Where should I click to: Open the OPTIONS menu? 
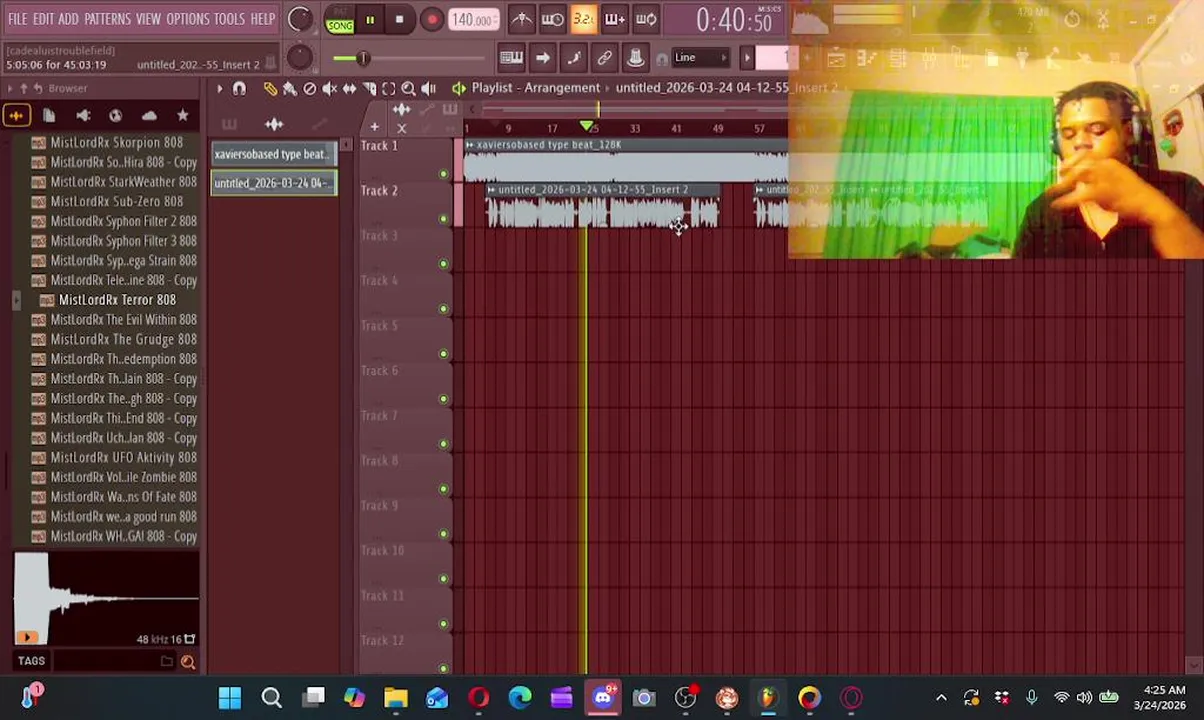187,19
